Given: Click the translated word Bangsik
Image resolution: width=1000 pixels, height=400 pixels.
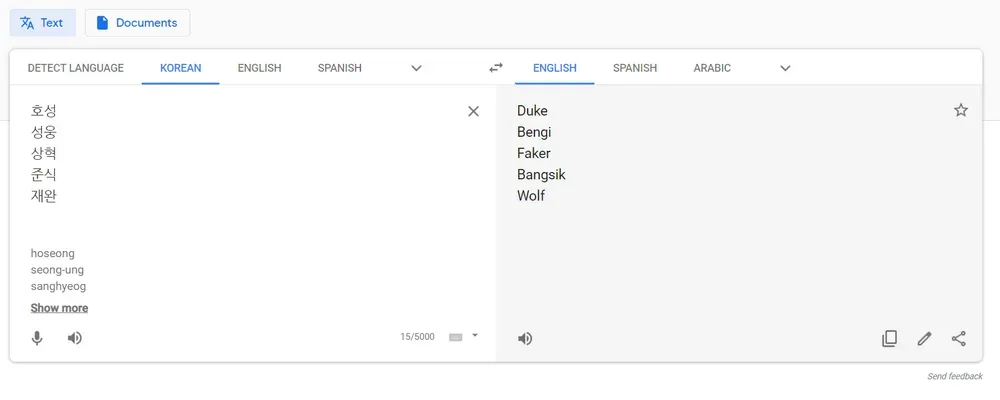Looking at the screenshot, I should coord(541,175).
